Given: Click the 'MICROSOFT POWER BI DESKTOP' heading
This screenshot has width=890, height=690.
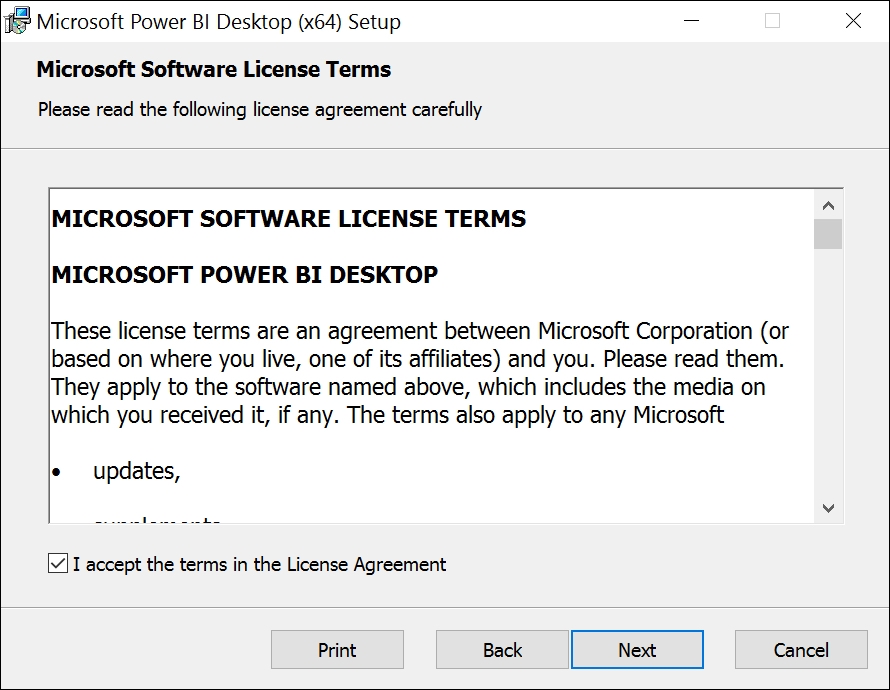Looking at the screenshot, I should [x=245, y=275].
